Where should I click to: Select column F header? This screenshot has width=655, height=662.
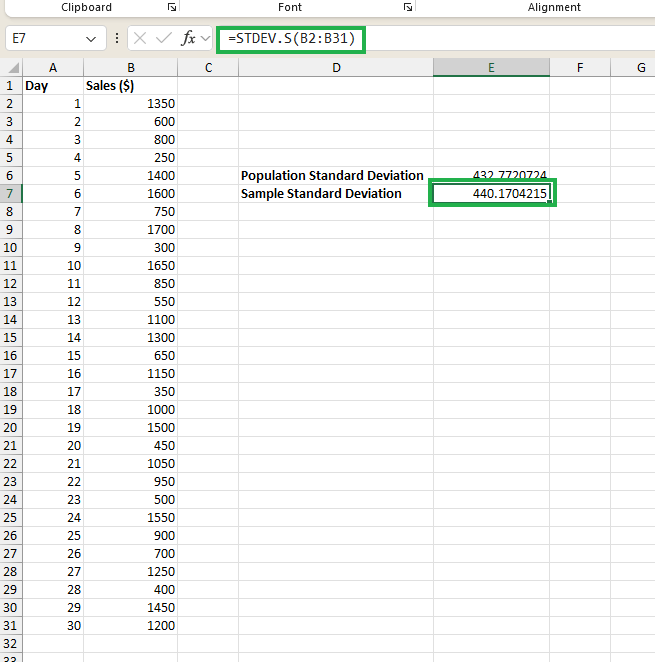point(580,68)
